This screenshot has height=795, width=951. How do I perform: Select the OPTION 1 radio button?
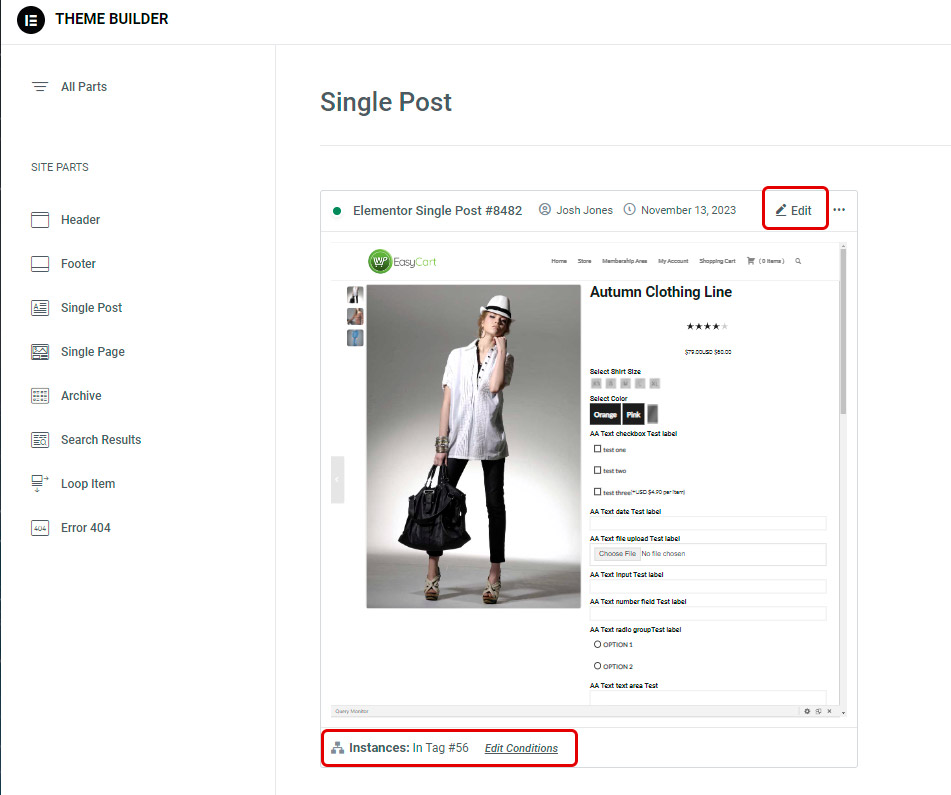click(598, 644)
